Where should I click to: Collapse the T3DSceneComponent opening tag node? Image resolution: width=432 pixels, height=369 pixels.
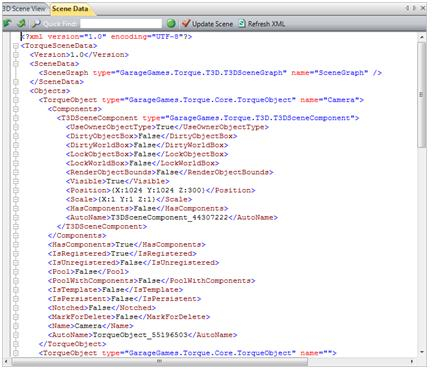click(16, 118)
